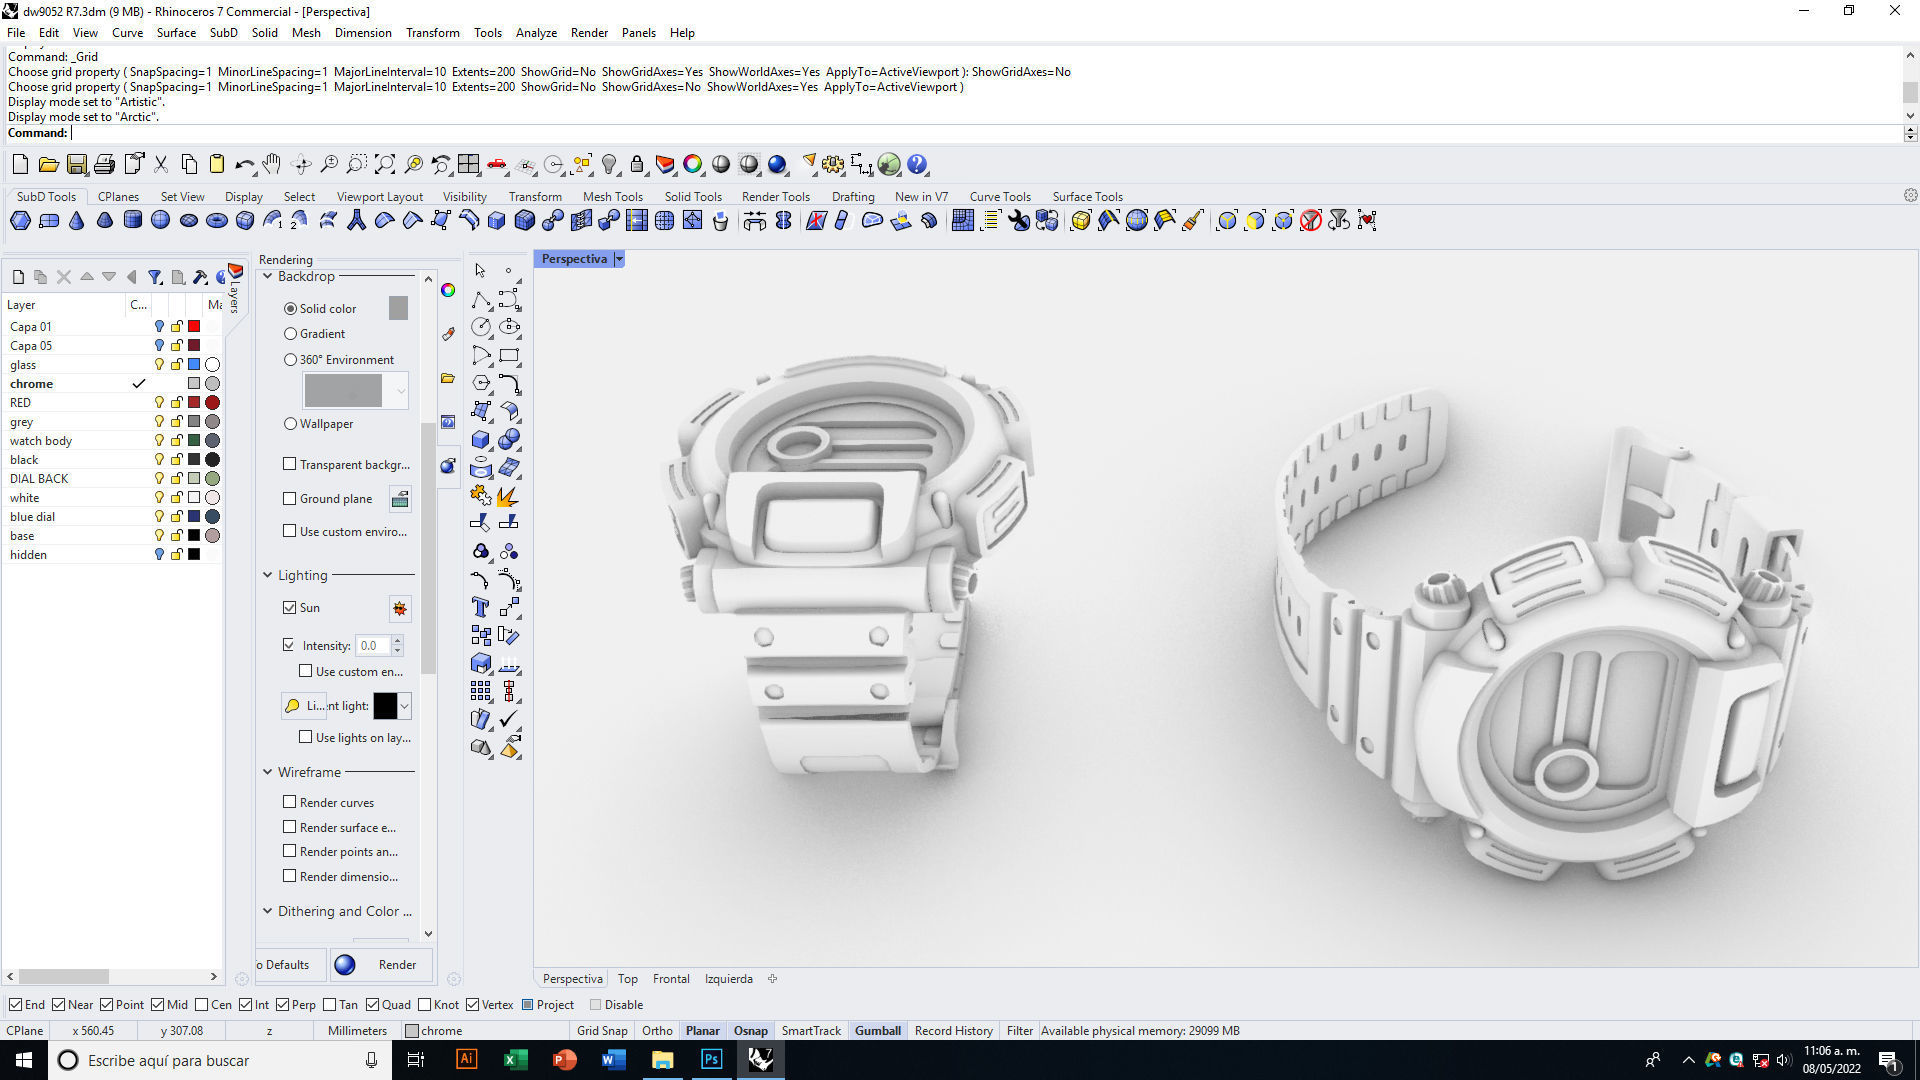Select the 360° Environment radio option
1920x1080 pixels.
pyautogui.click(x=290, y=360)
